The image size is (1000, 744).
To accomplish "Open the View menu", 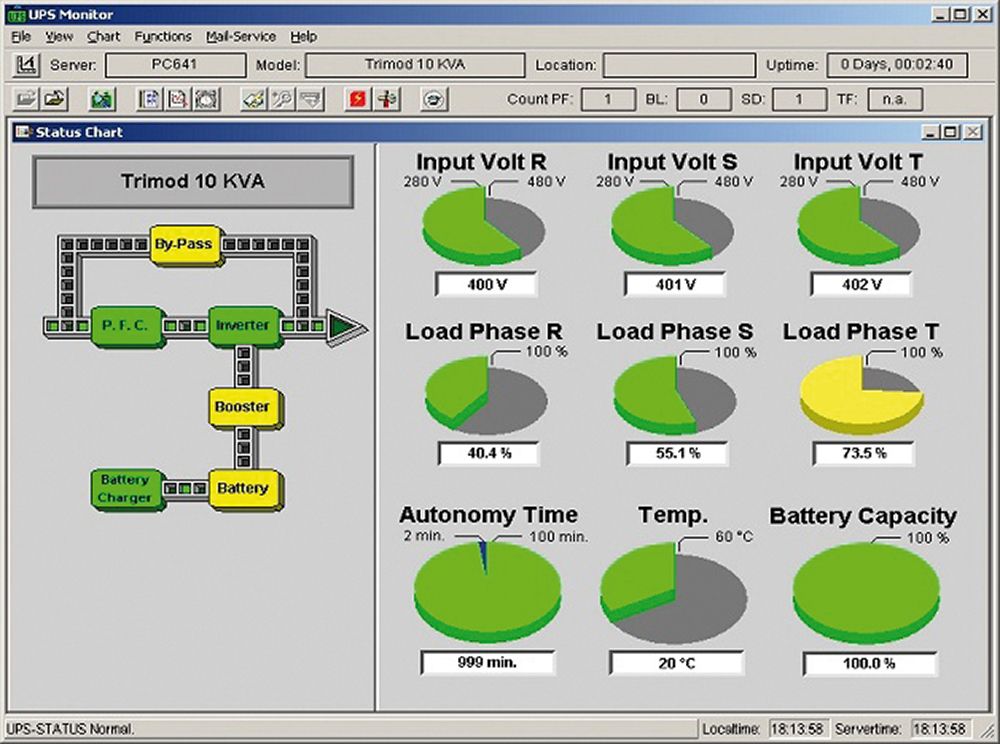I will (59, 36).
